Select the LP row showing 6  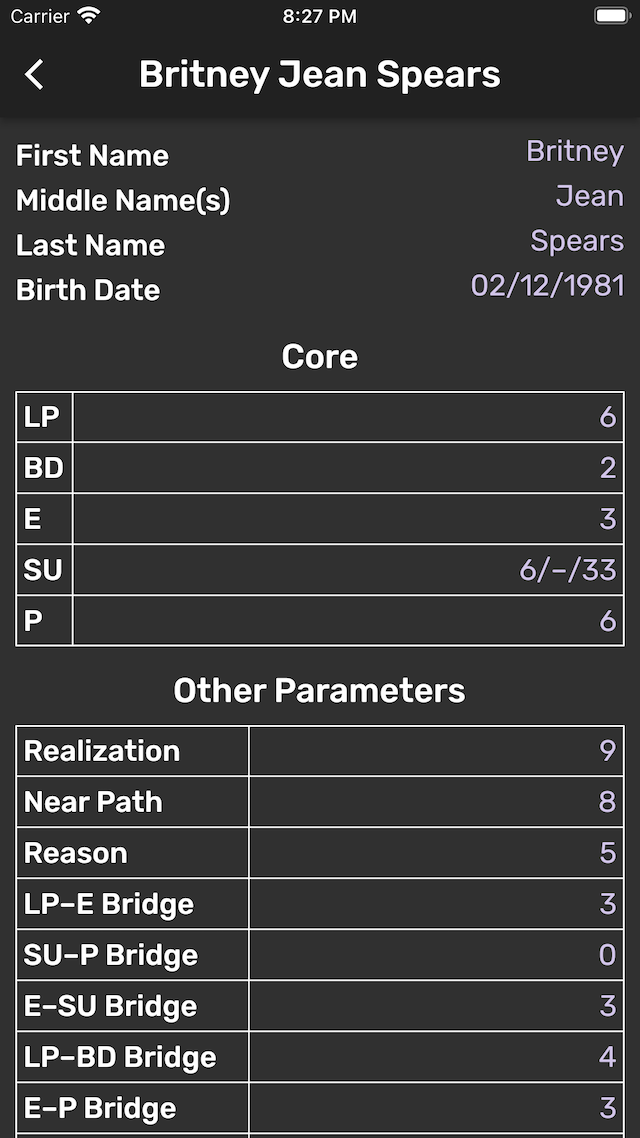pos(320,417)
